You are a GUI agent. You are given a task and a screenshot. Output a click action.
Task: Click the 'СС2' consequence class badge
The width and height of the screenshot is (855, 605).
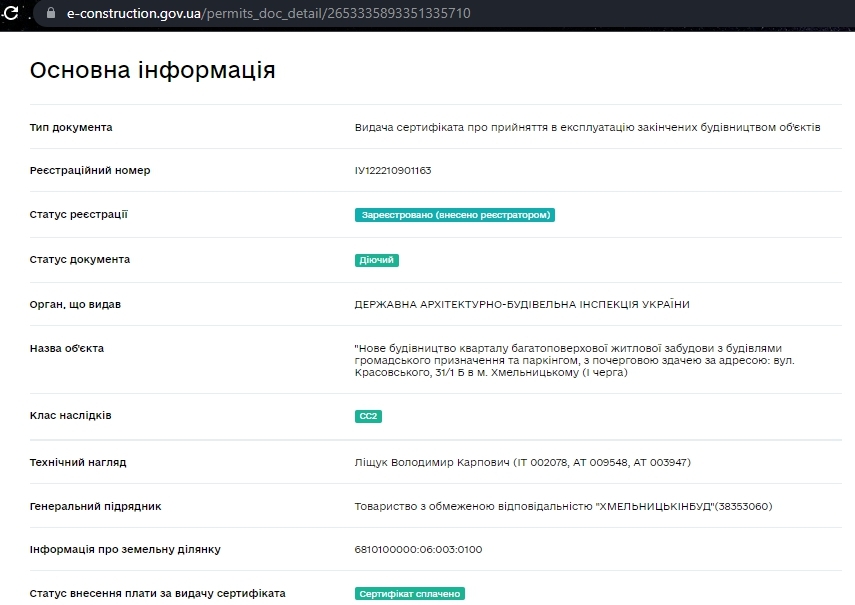tap(368, 416)
